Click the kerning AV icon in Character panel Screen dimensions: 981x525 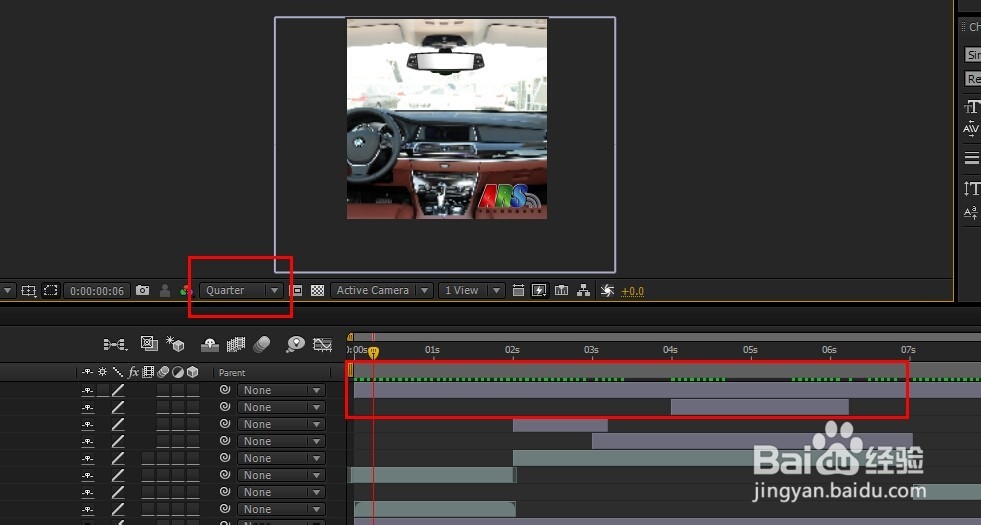coord(971,128)
